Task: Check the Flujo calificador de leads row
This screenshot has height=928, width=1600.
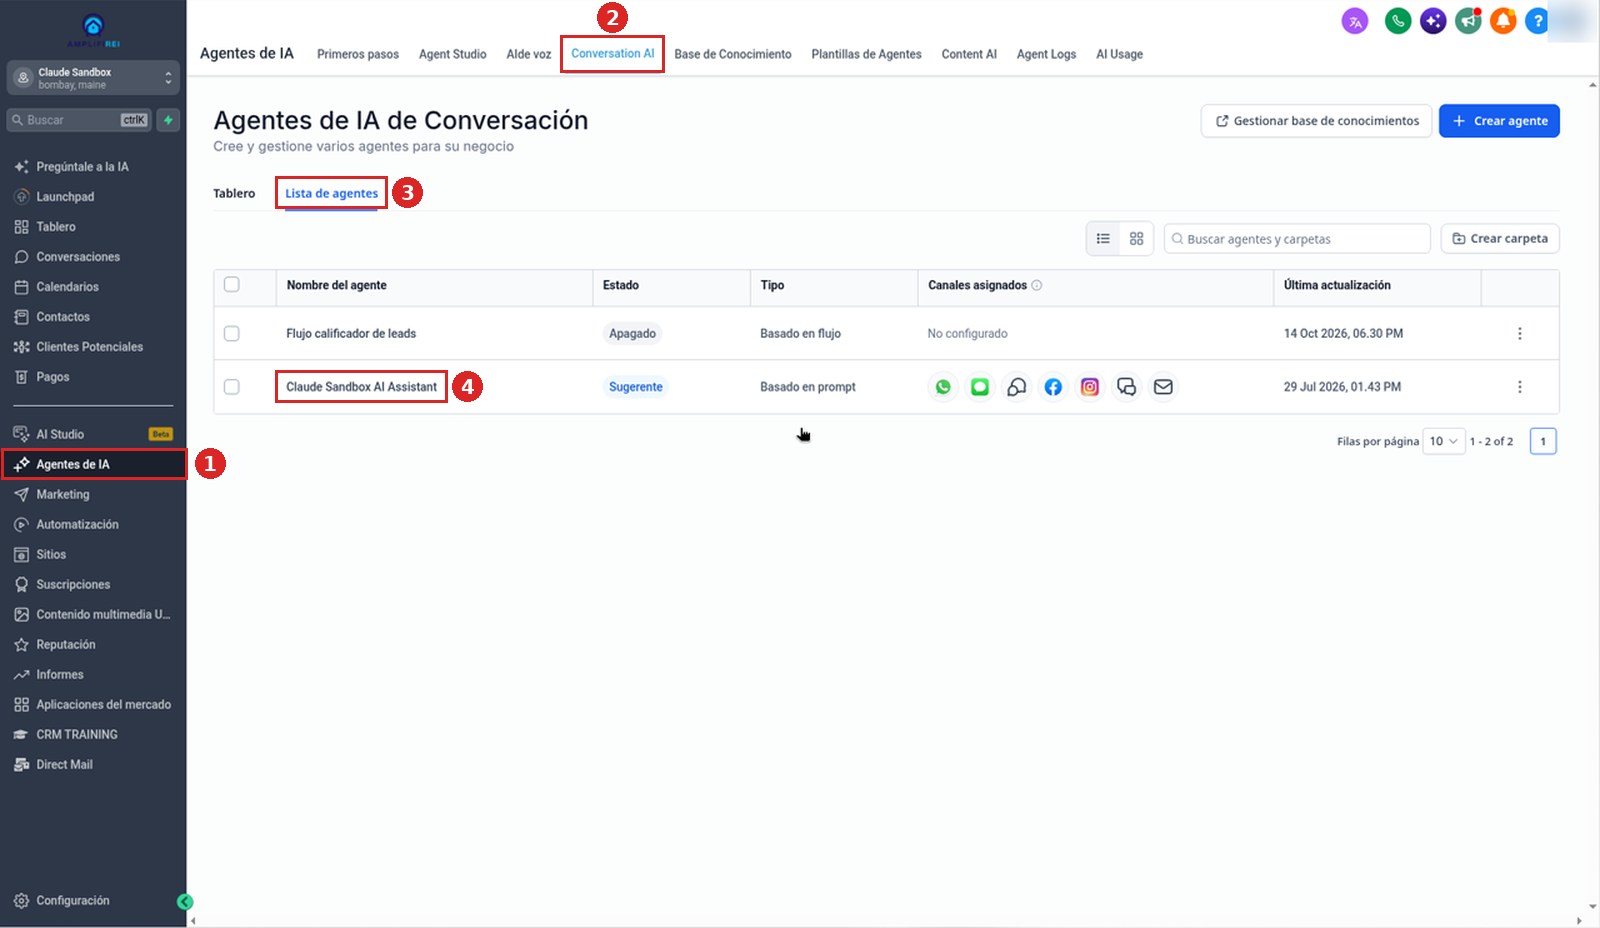Action: (x=232, y=334)
